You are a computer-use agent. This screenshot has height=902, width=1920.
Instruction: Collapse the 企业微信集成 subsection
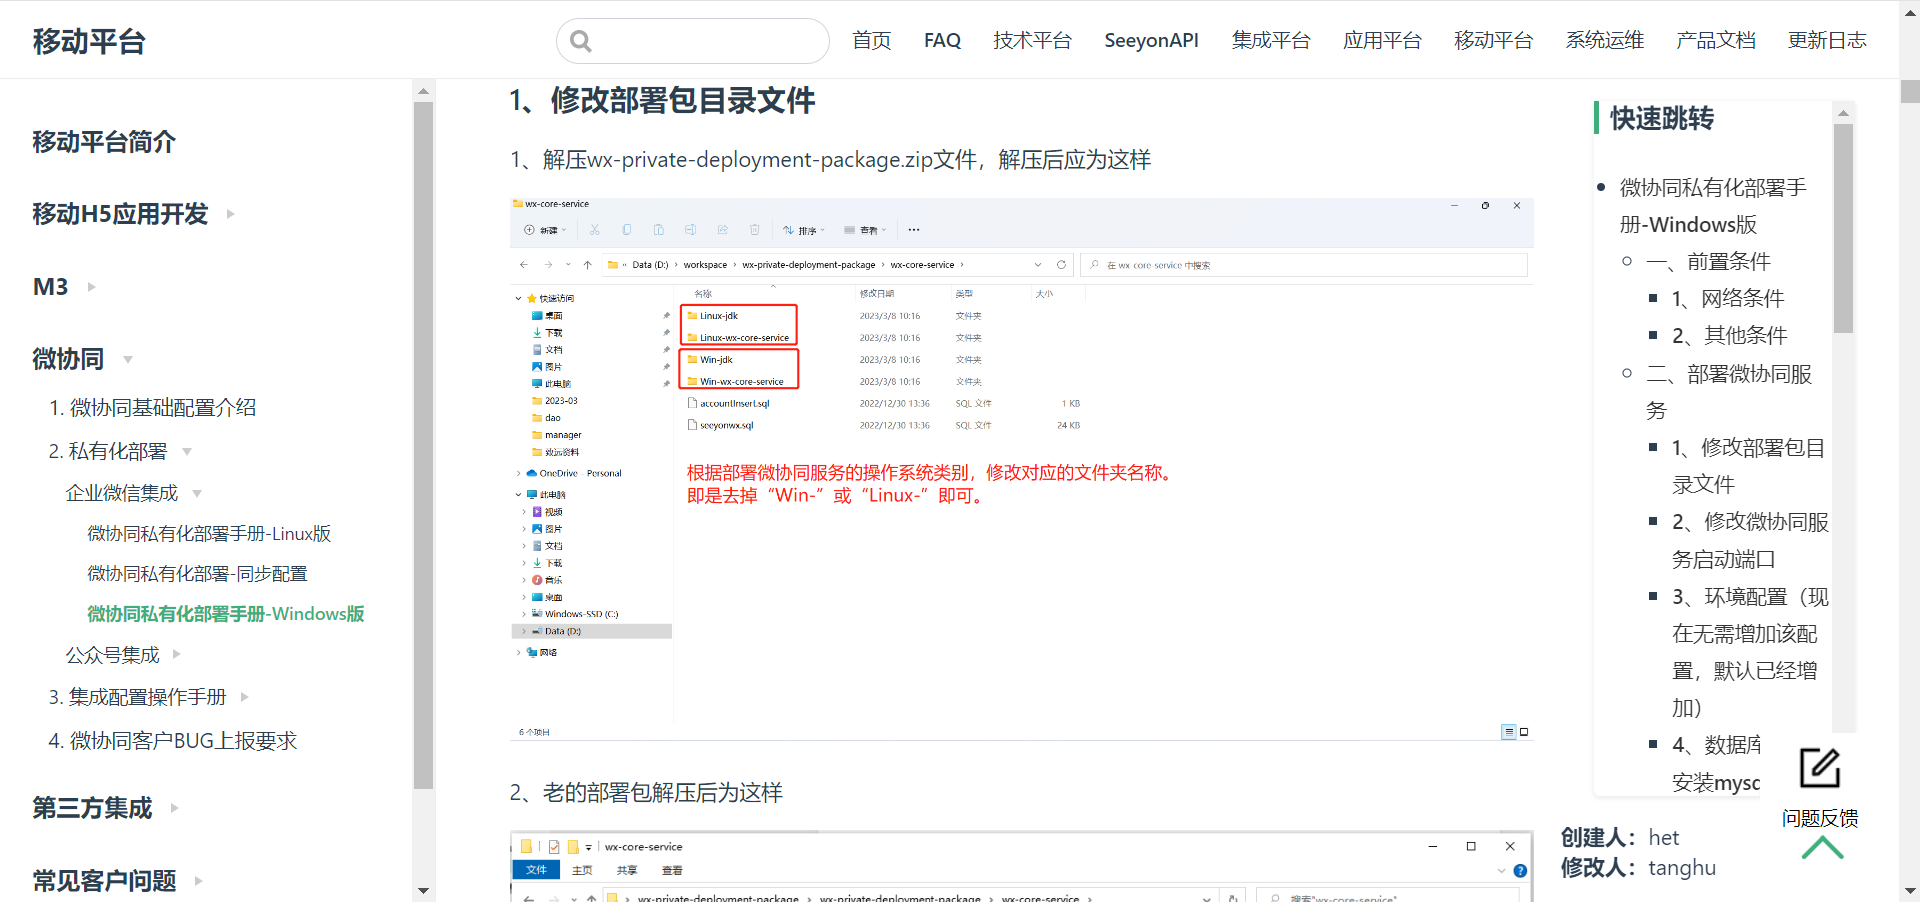click(x=197, y=493)
